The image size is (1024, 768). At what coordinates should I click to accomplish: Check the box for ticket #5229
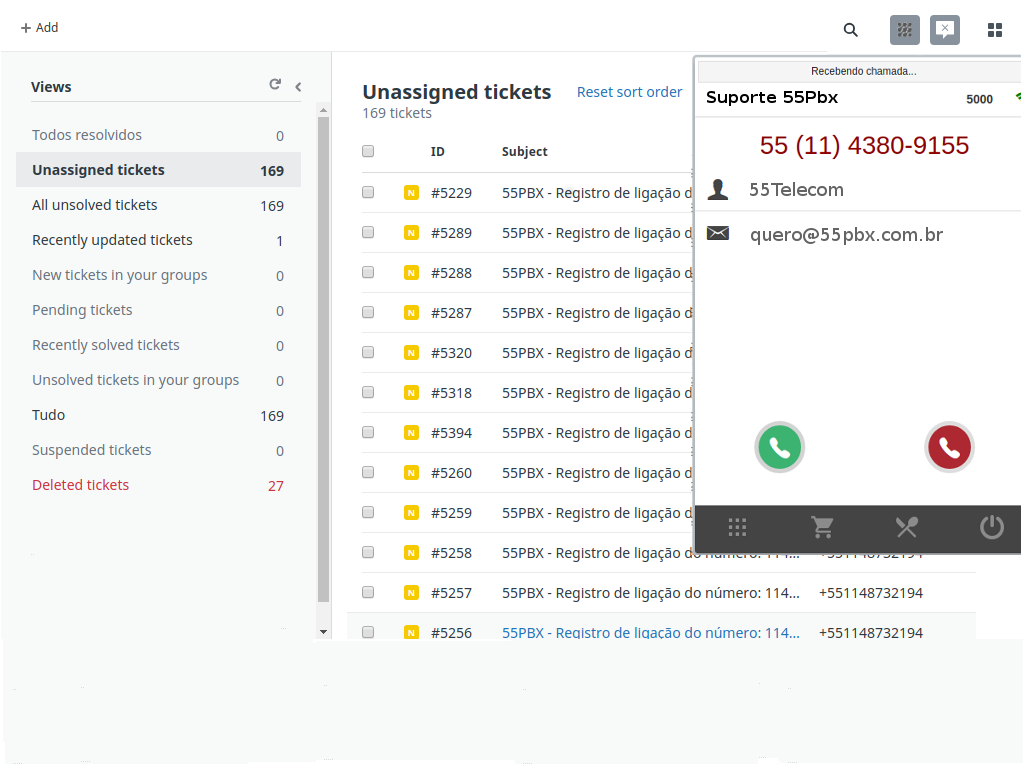368,192
